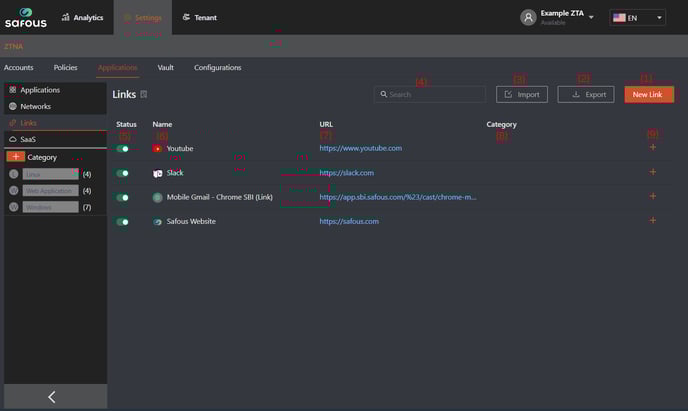Click the Safous logo
The height and width of the screenshot is (411, 688).
click(x=25, y=17)
